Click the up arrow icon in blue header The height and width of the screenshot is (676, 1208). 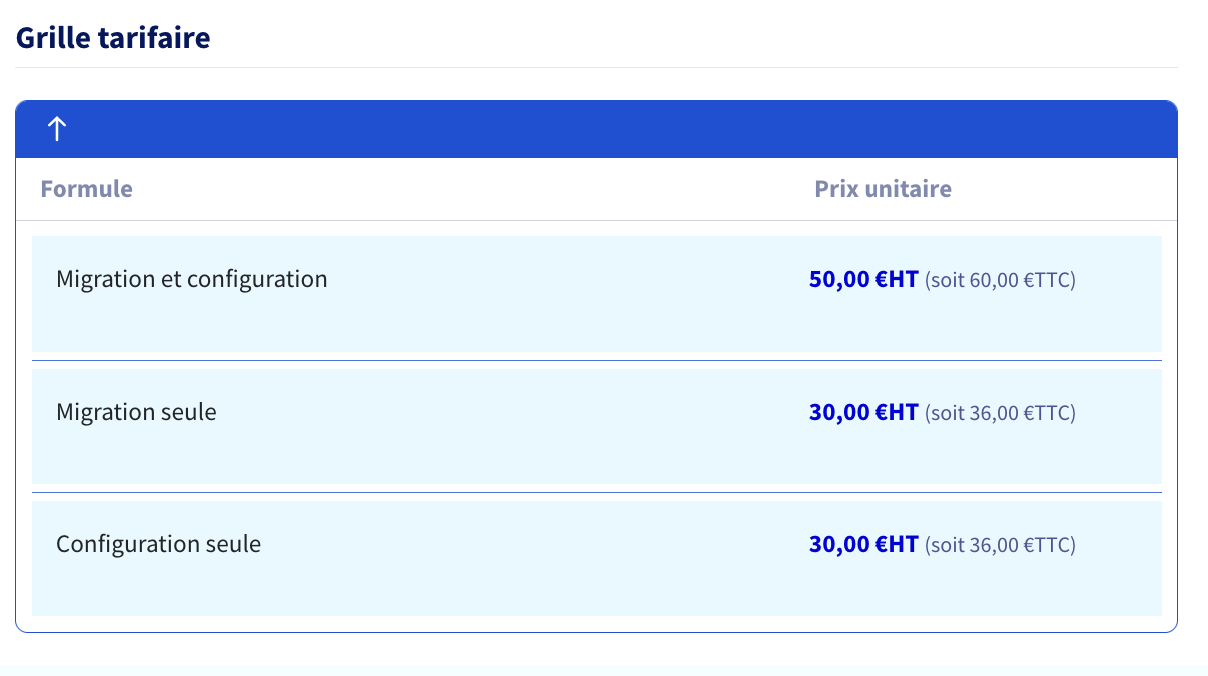point(57,129)
